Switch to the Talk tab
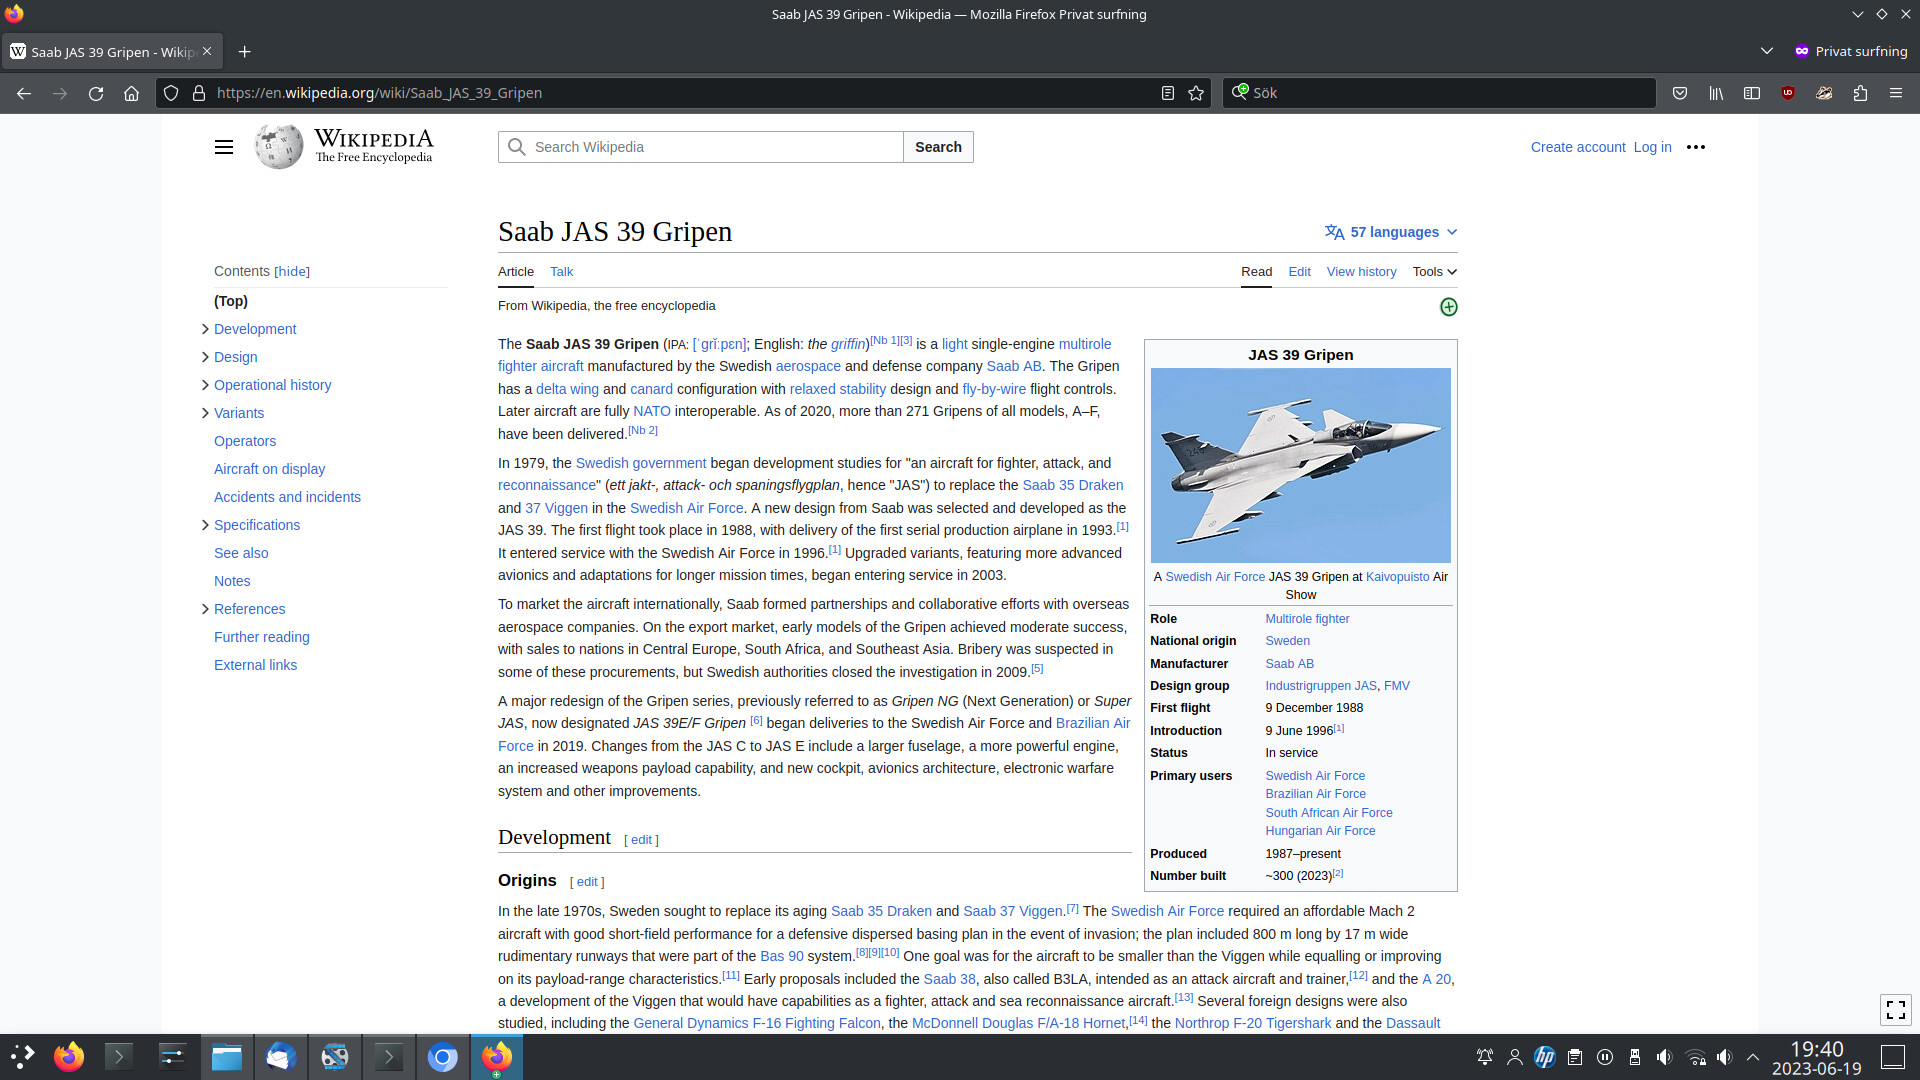Image resolution: width=1920 pixels, height=1080 pixels. (561, 272)
